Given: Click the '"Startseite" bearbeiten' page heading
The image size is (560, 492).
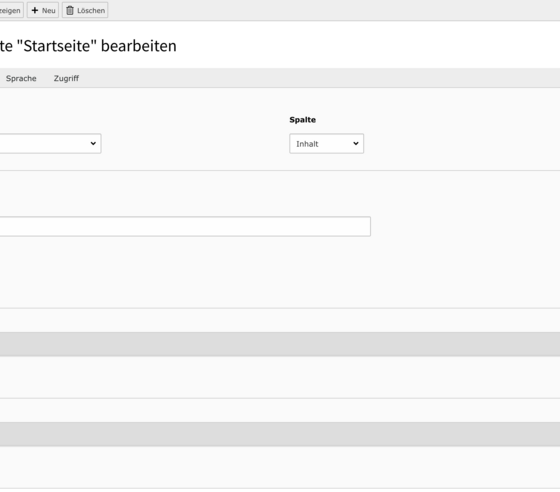Looking at the screenshot, I should pos(88,46).
